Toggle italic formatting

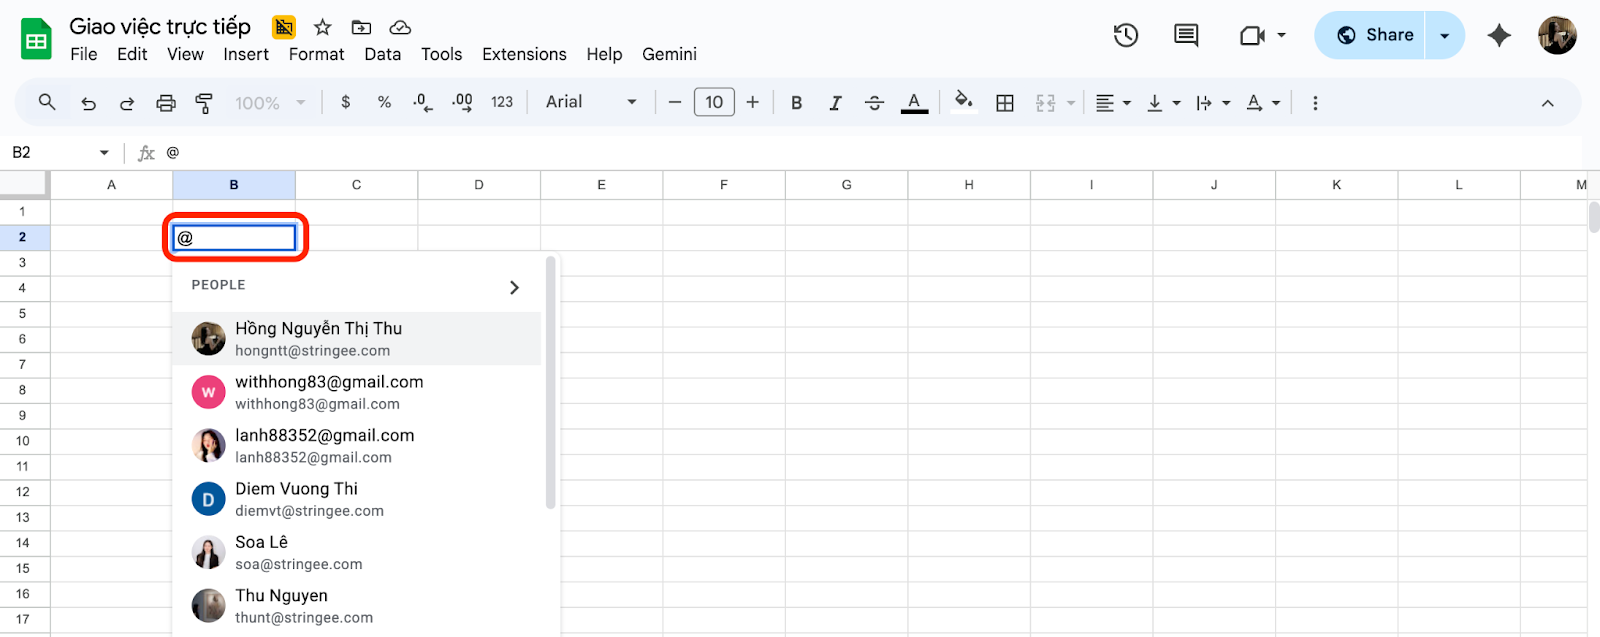[835, 103]
